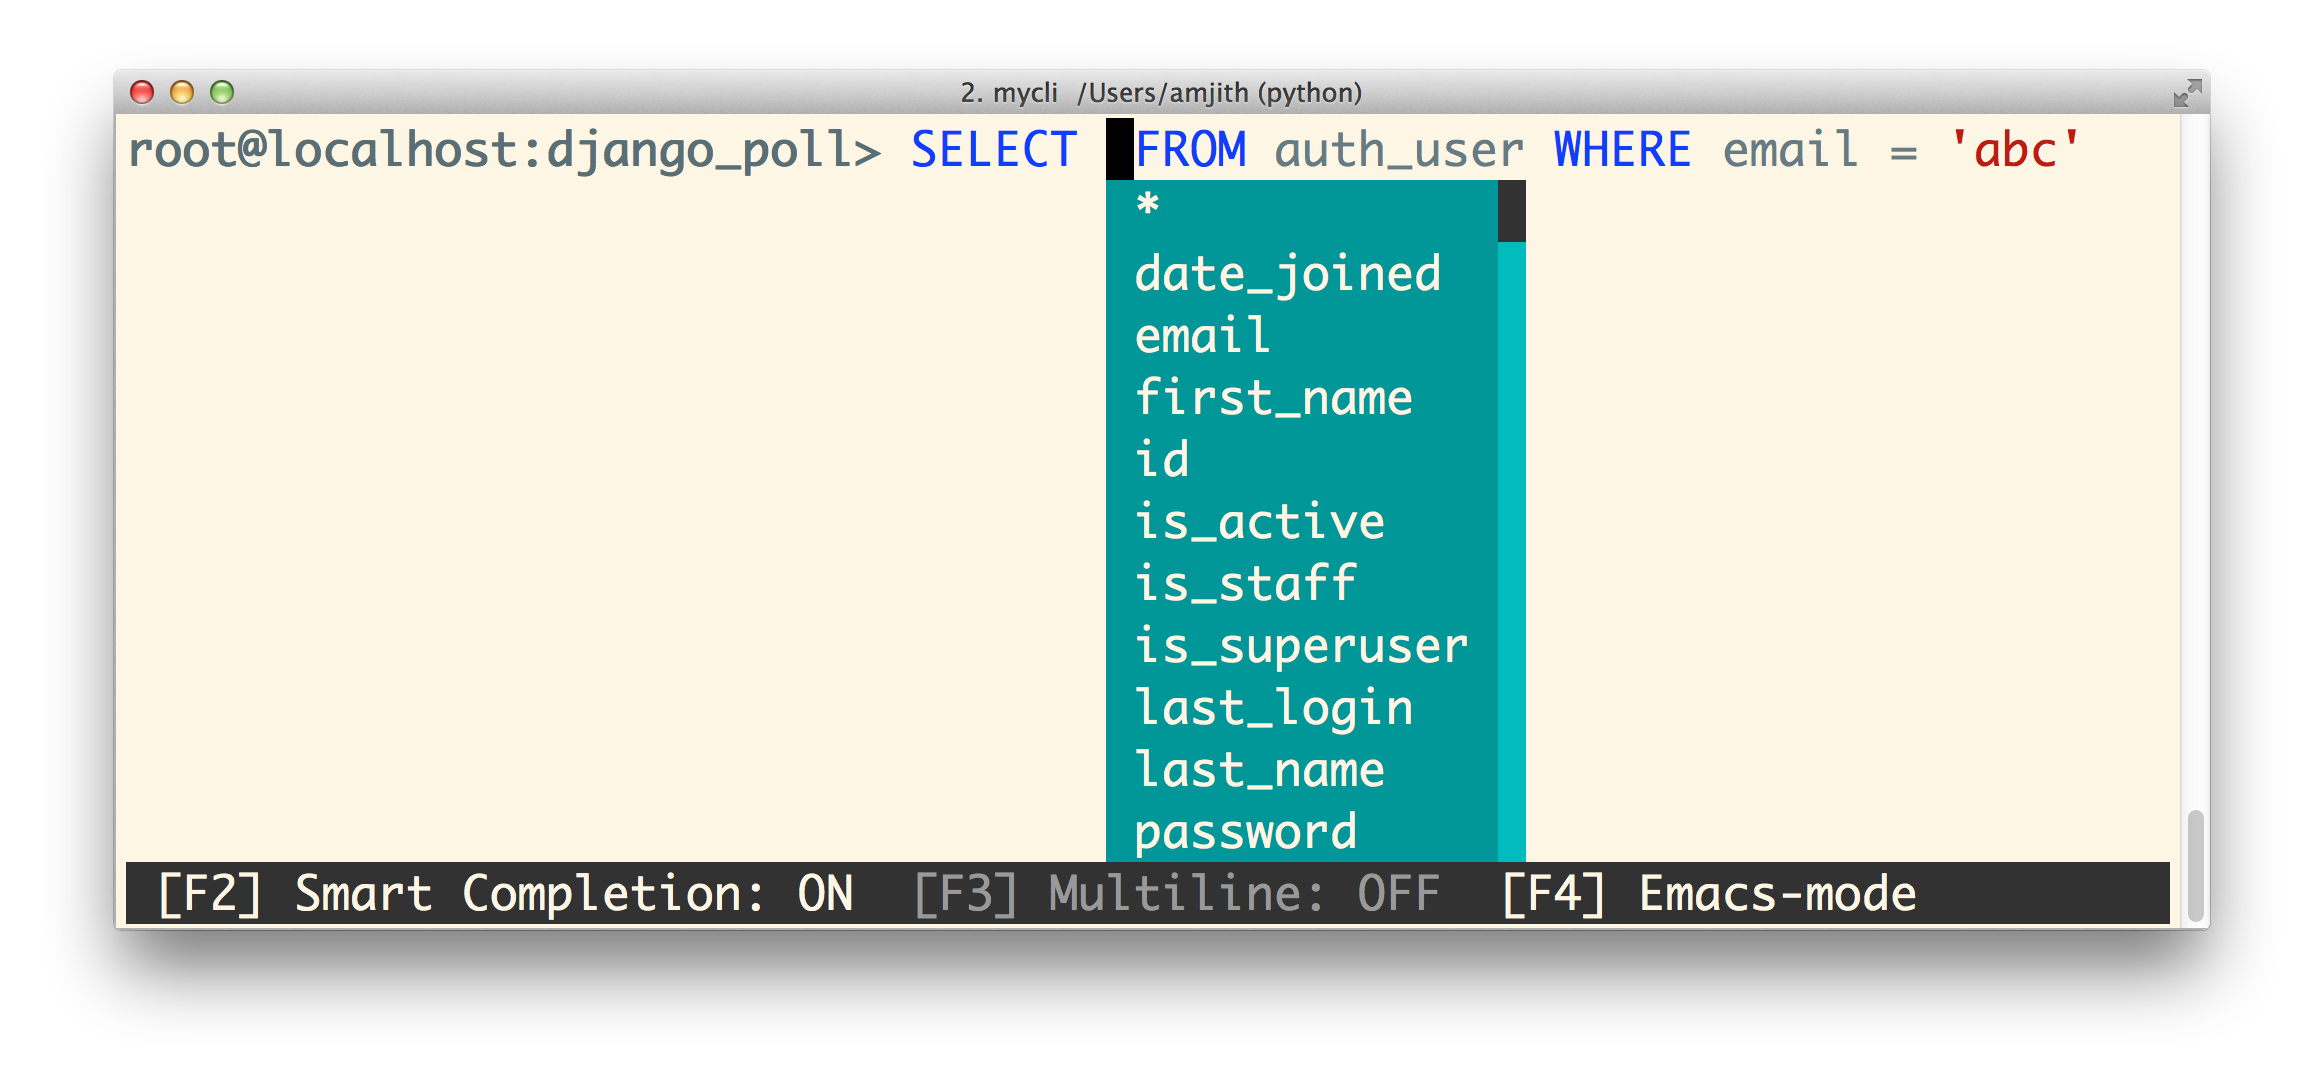2324x1088 pixels.
Task: Click the completion popup scrollbar
Action: click(1510, 210)
